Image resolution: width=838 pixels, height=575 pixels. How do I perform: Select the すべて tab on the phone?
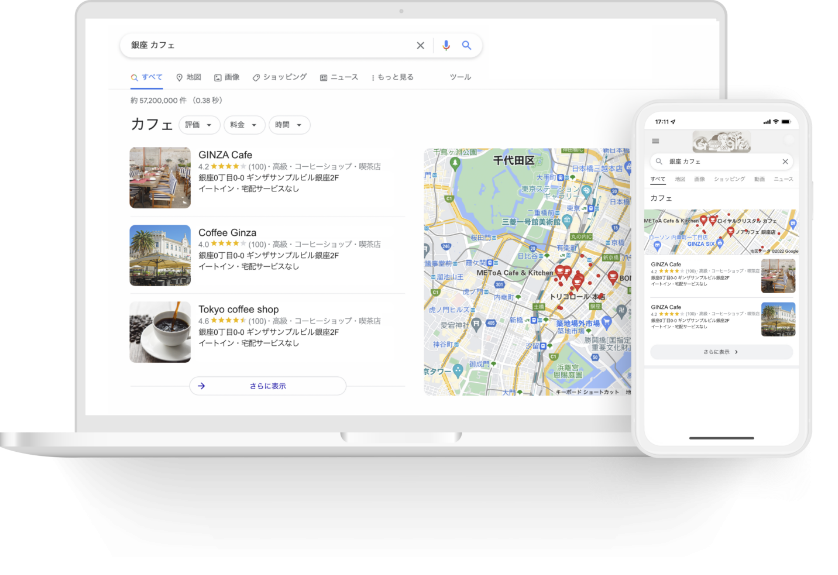click(658, 180)
